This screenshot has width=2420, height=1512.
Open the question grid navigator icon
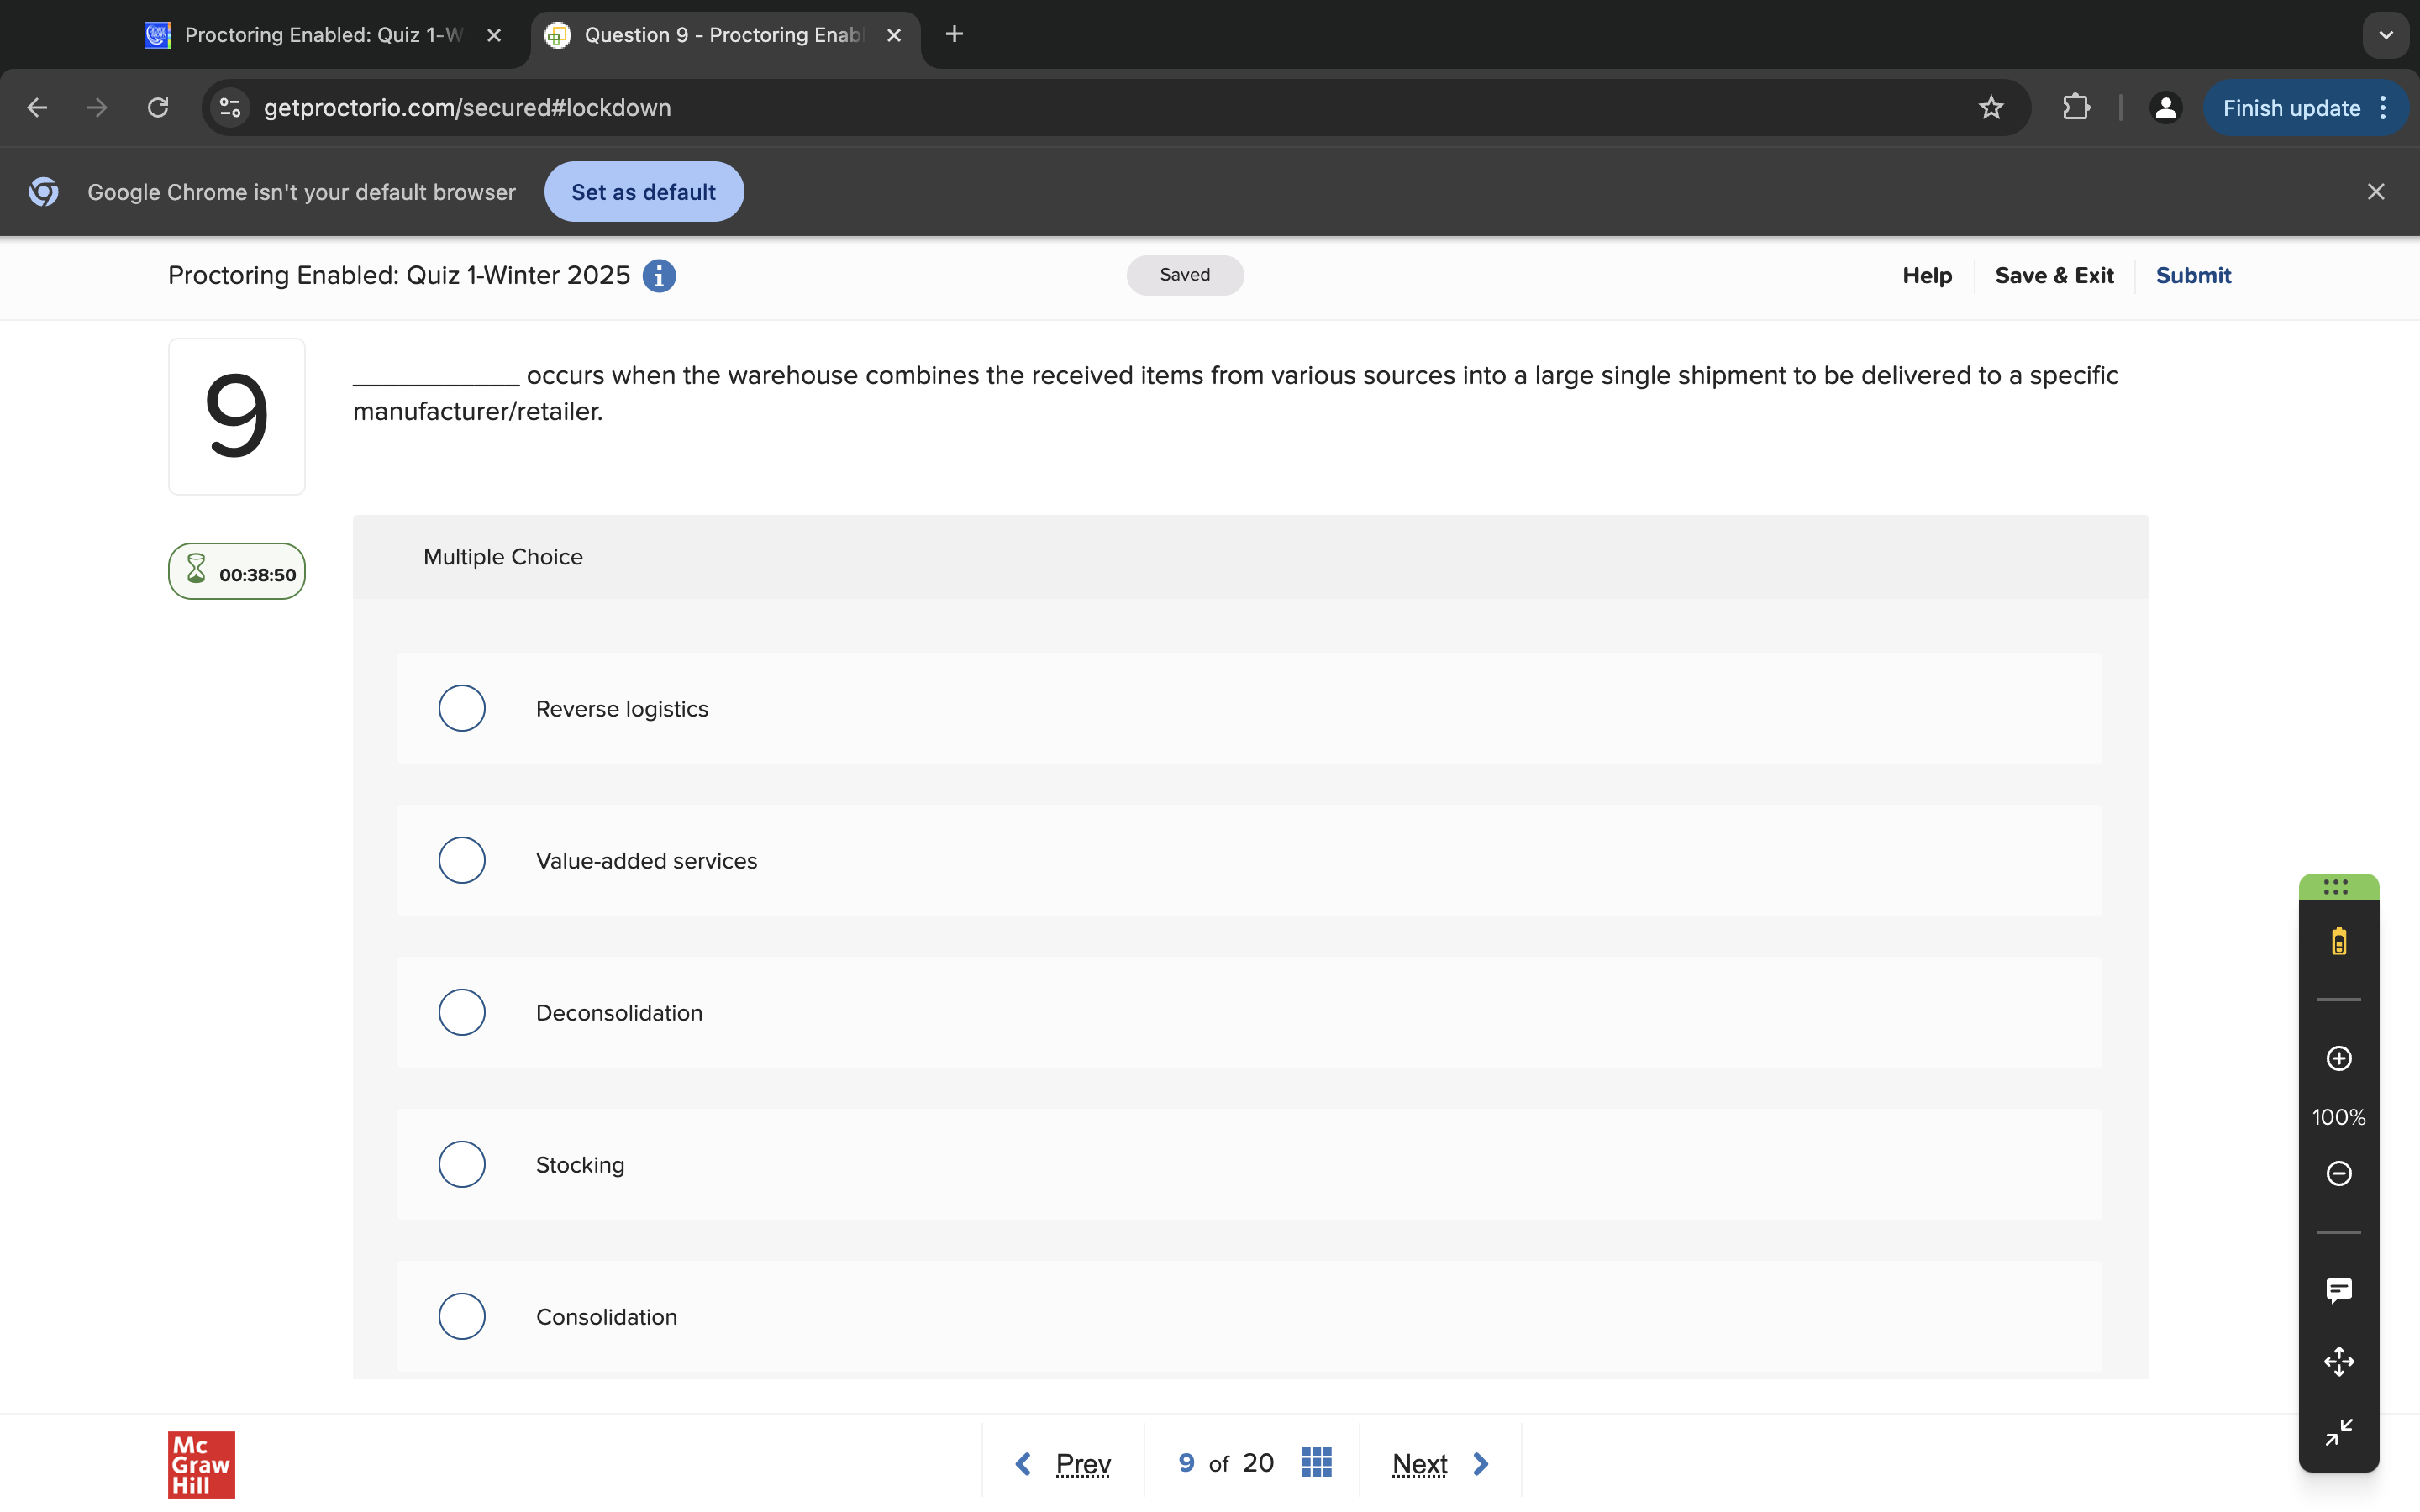click(1316, 1462)
